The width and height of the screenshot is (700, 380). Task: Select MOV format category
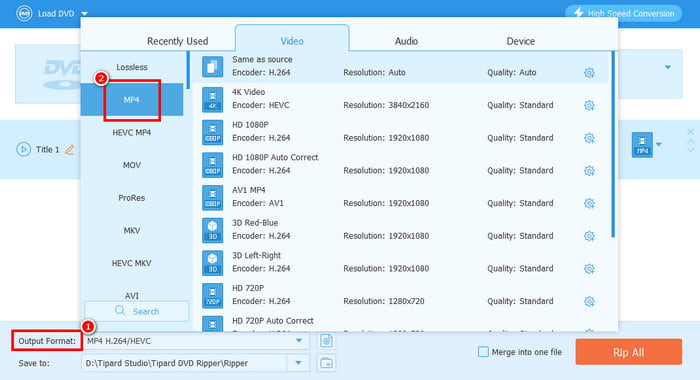coord(132,165)
